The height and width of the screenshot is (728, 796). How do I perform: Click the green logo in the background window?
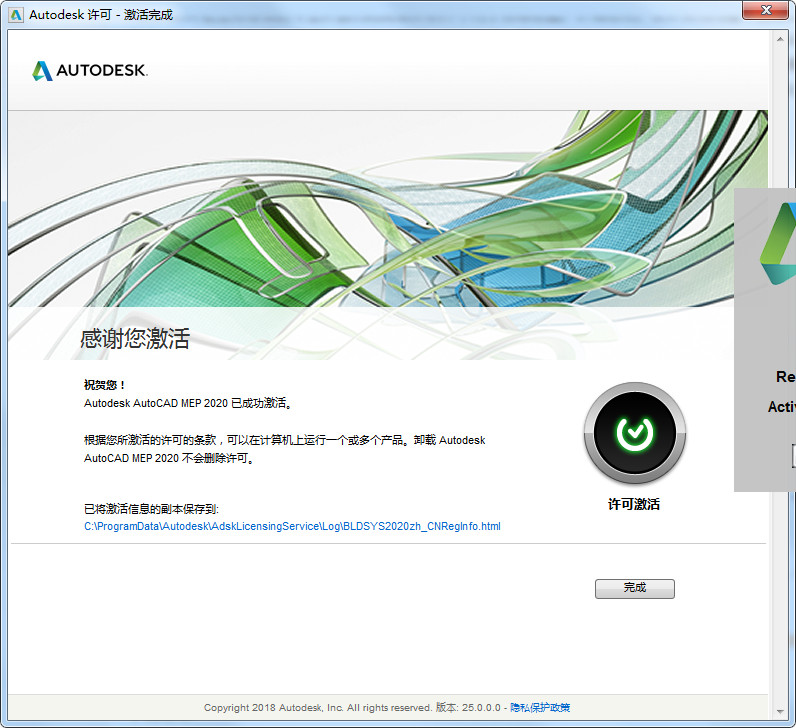[x=778, y=244]
